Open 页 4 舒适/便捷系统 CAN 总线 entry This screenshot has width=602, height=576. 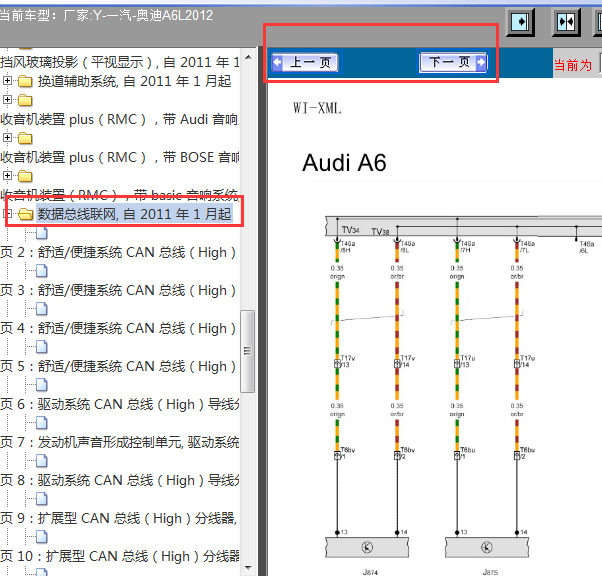(x=118, y=328)
